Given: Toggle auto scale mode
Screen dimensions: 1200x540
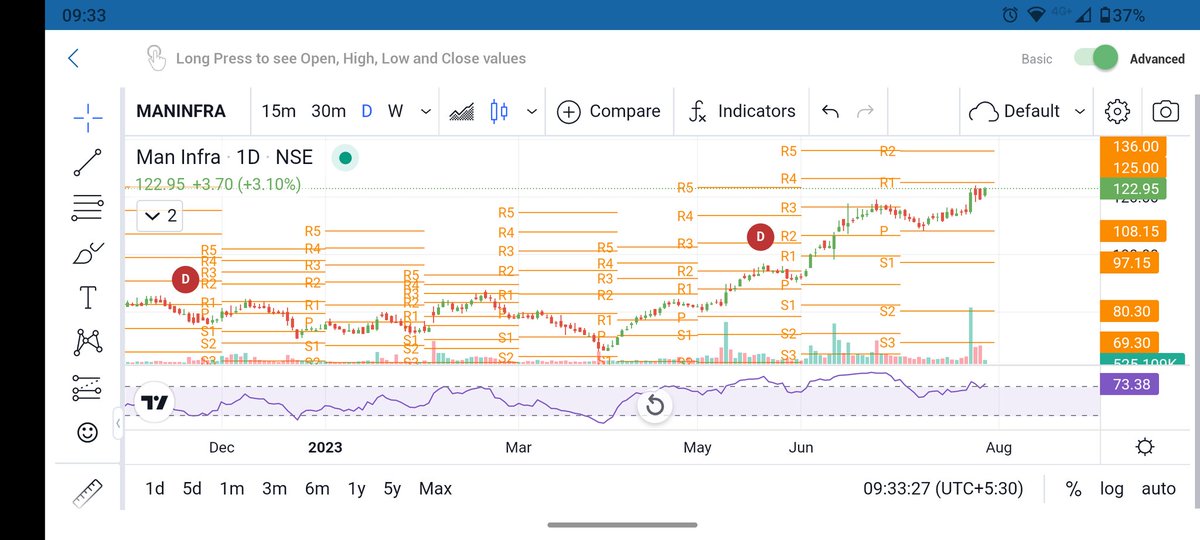Looking at the screenshot, I should [x=1159, y=489].
